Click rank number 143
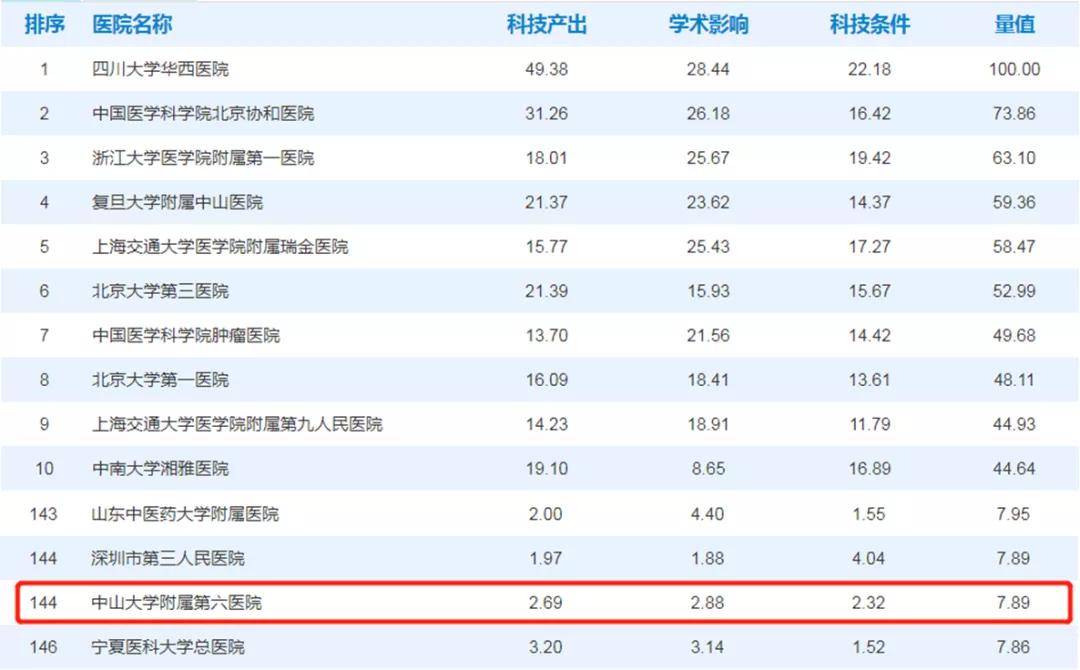Screen dimensions: 1080x670 point(43,514)
